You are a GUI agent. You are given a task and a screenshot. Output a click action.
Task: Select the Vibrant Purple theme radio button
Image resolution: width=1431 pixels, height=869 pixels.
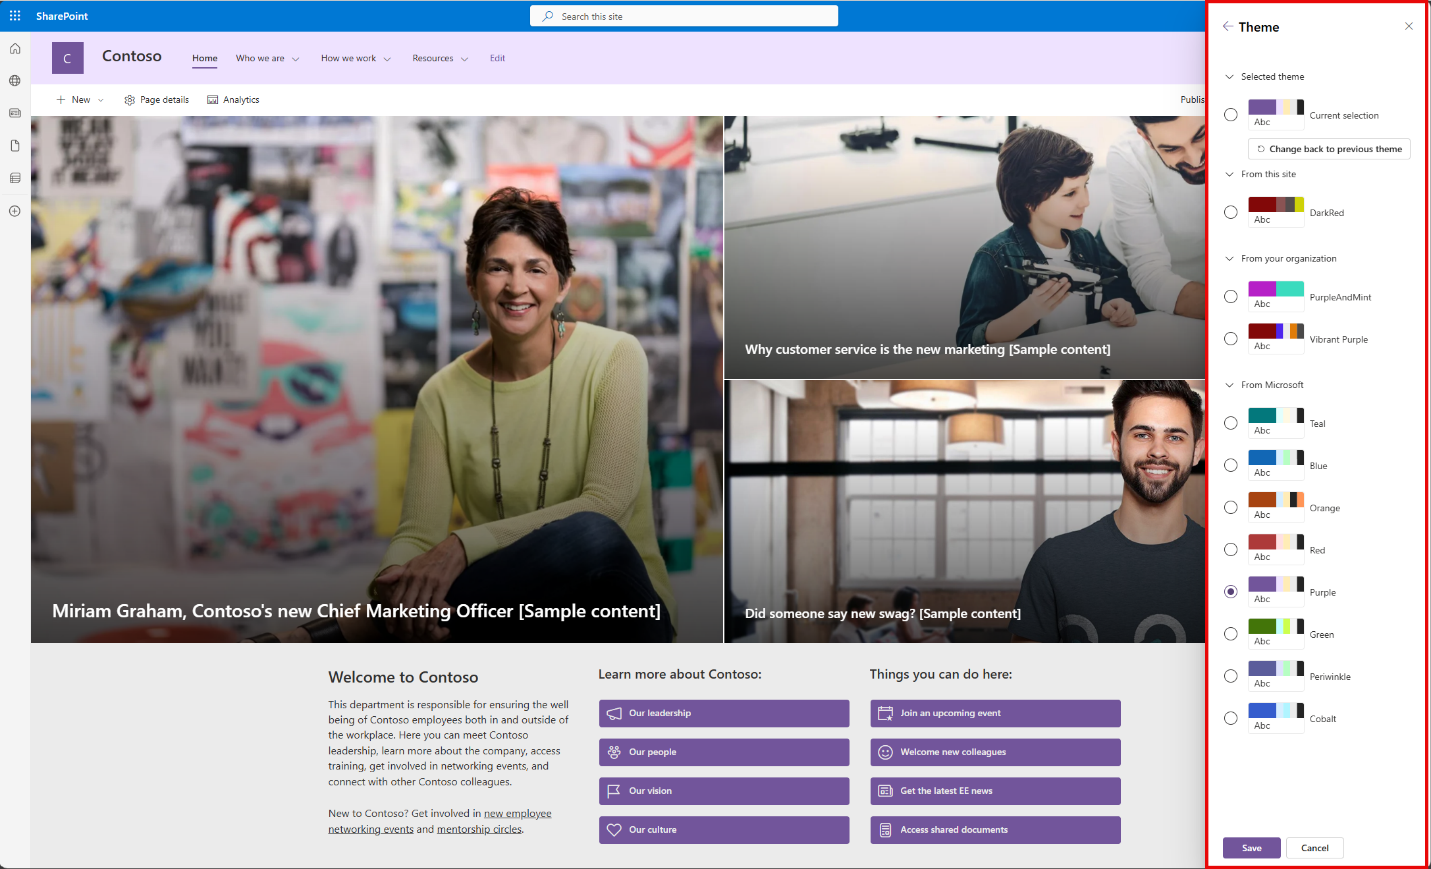point(1231,339)
